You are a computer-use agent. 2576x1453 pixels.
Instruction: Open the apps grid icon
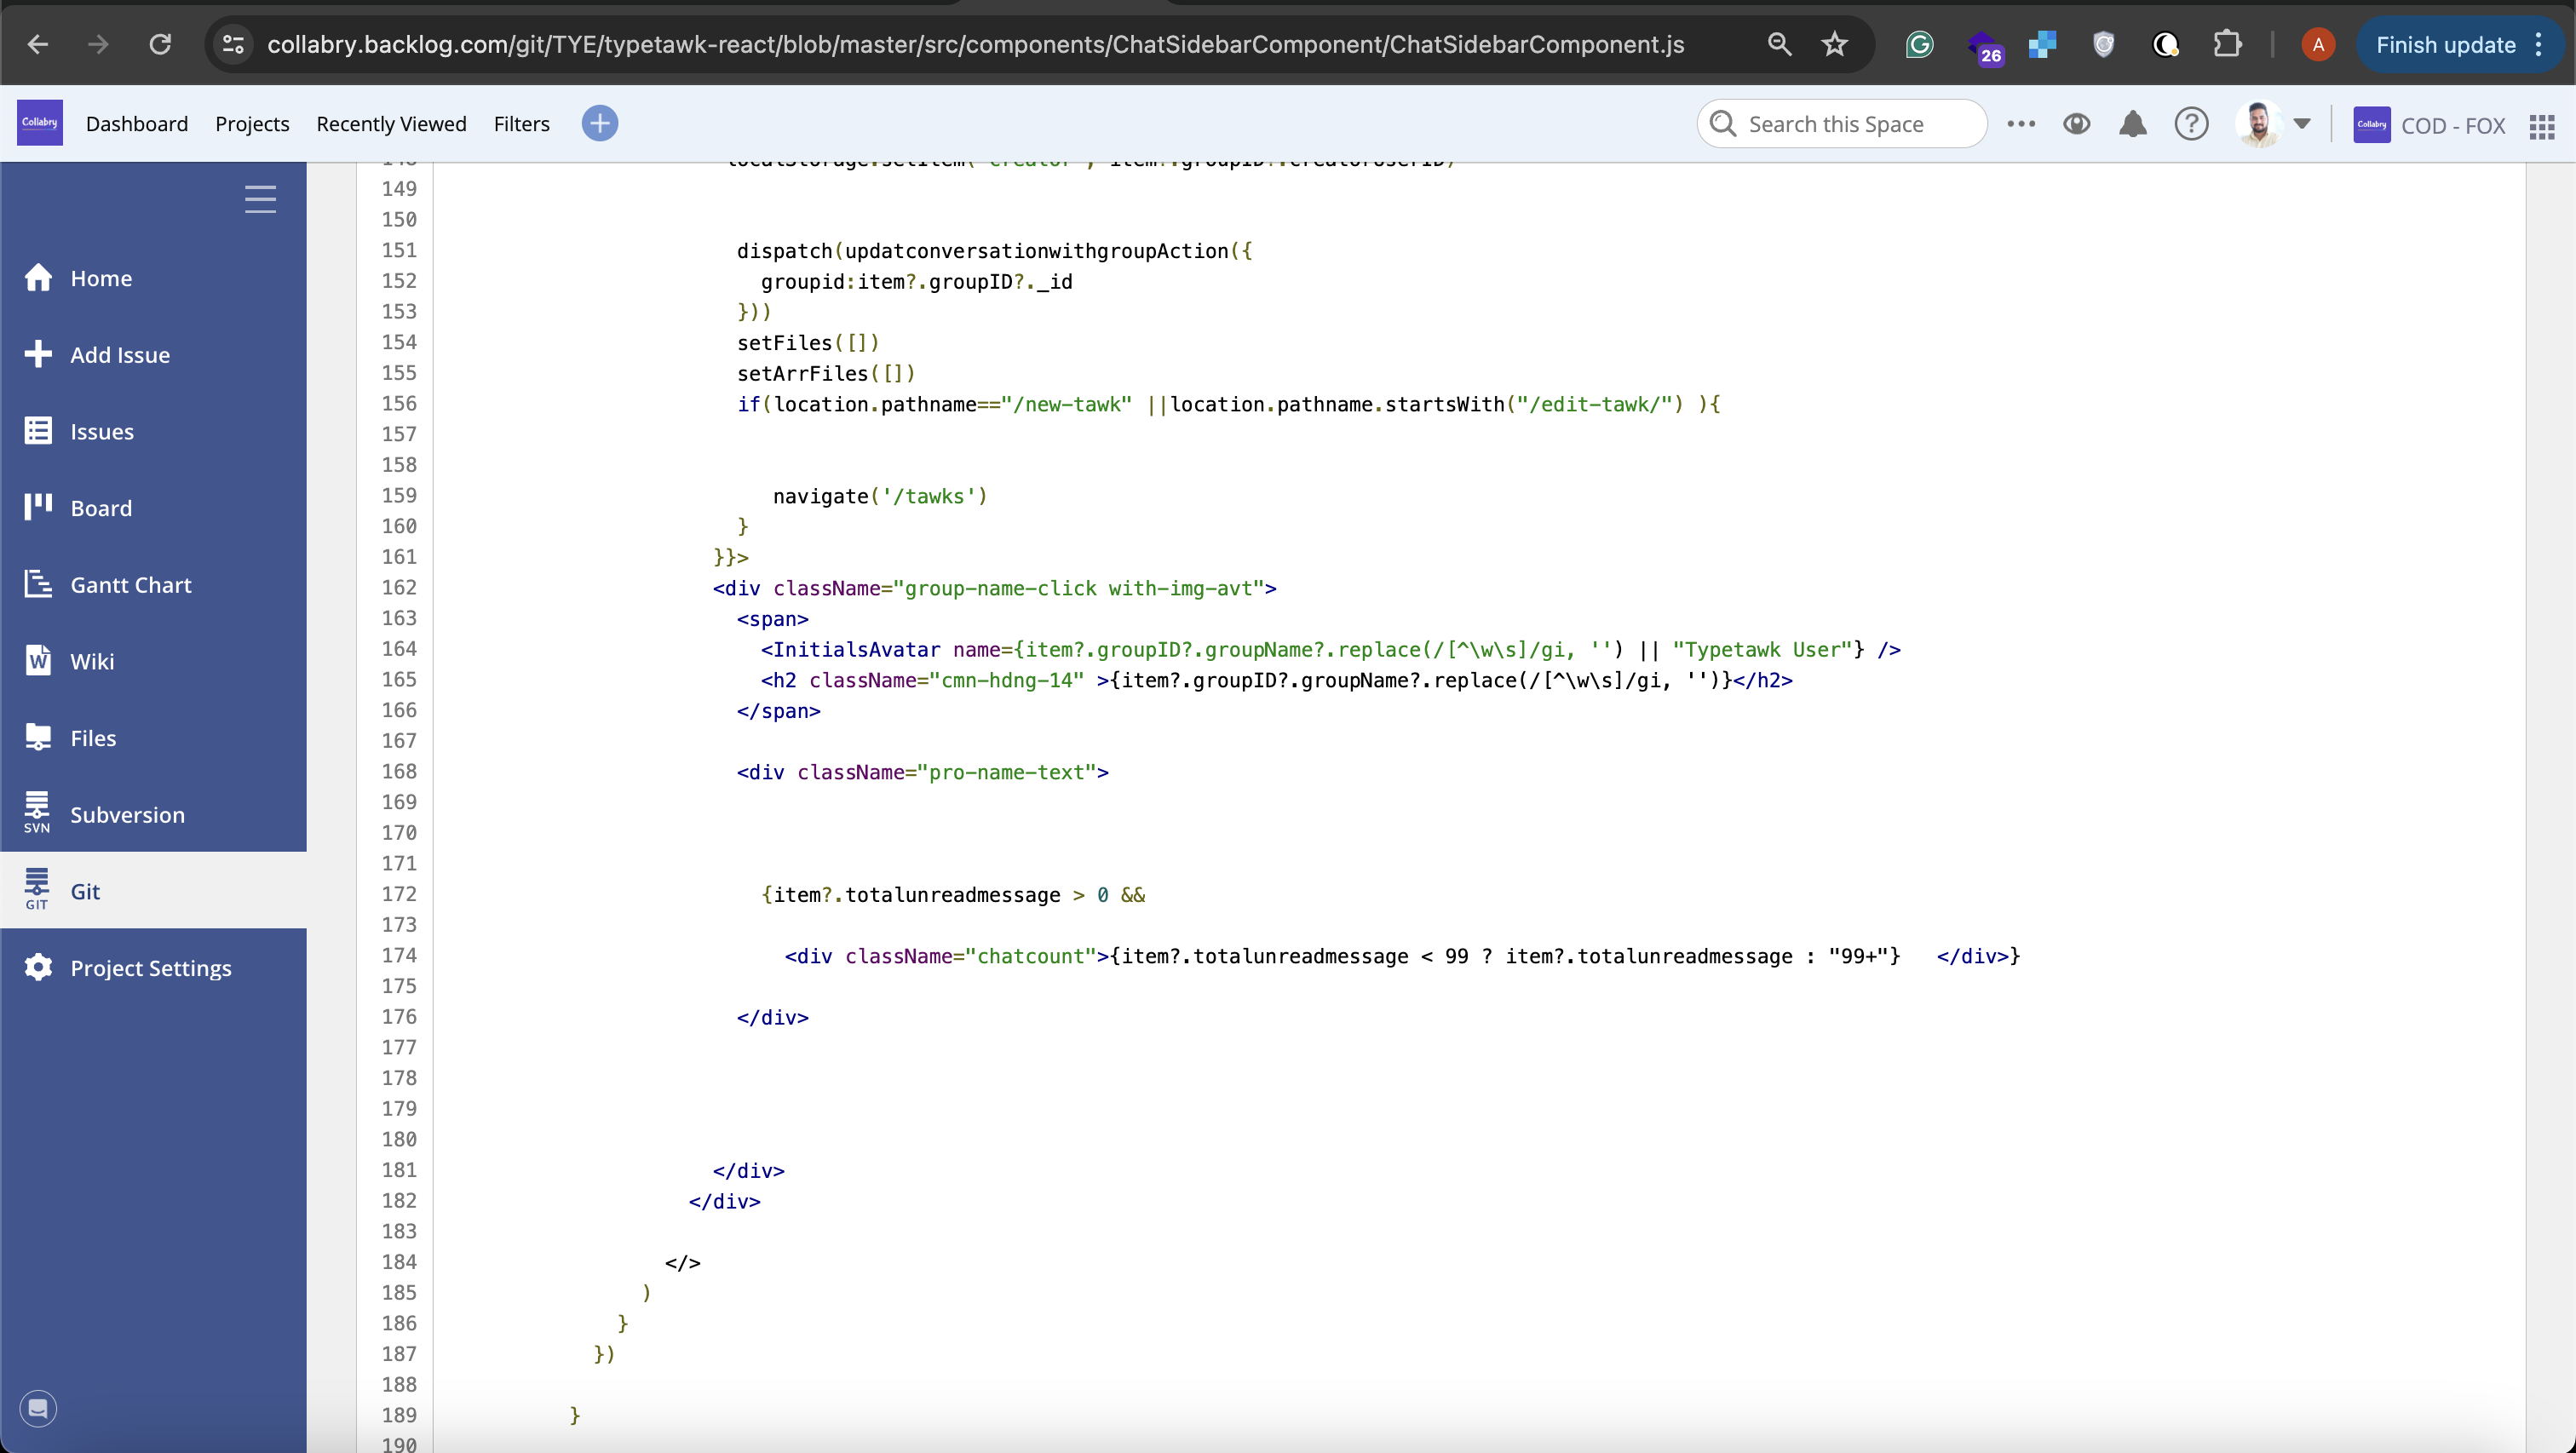(x=2542, y=126)
